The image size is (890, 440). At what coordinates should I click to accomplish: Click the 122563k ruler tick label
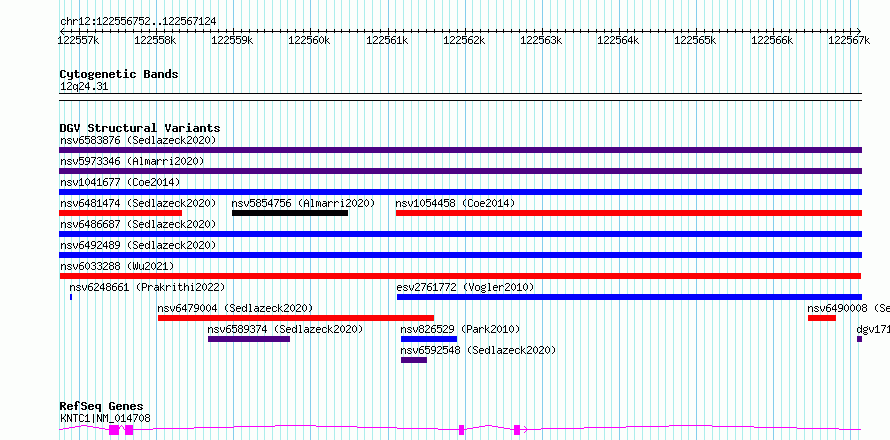pos(541,40)
